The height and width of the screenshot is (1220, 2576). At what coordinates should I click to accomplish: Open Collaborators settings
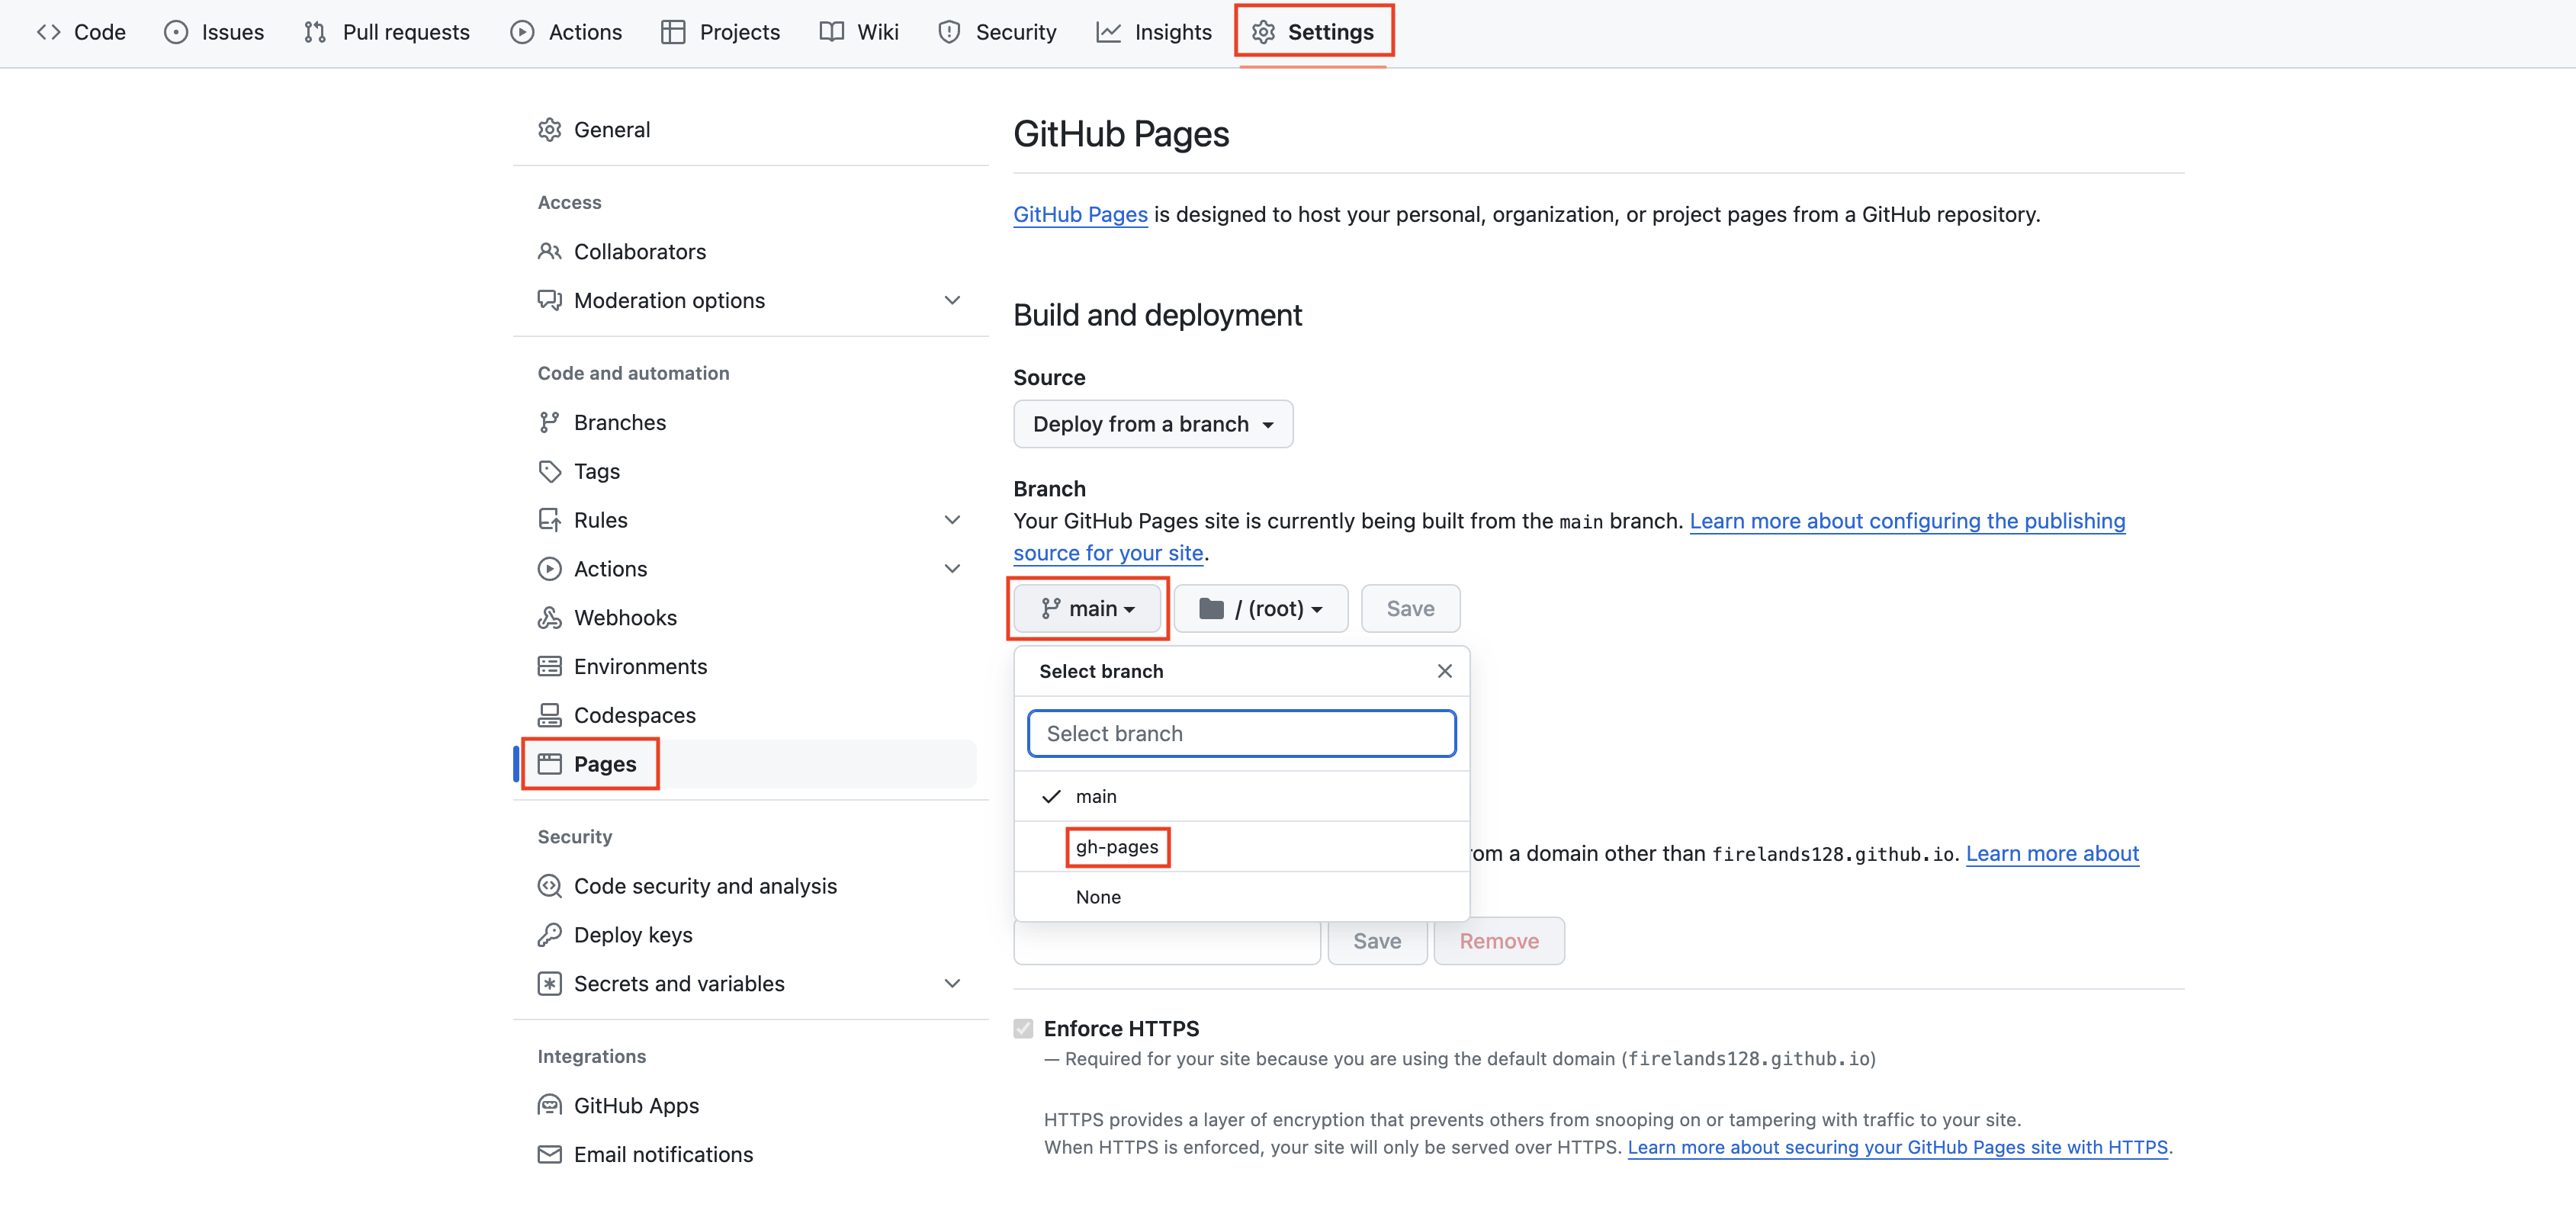pyautogui.click(x=744, y=252)
